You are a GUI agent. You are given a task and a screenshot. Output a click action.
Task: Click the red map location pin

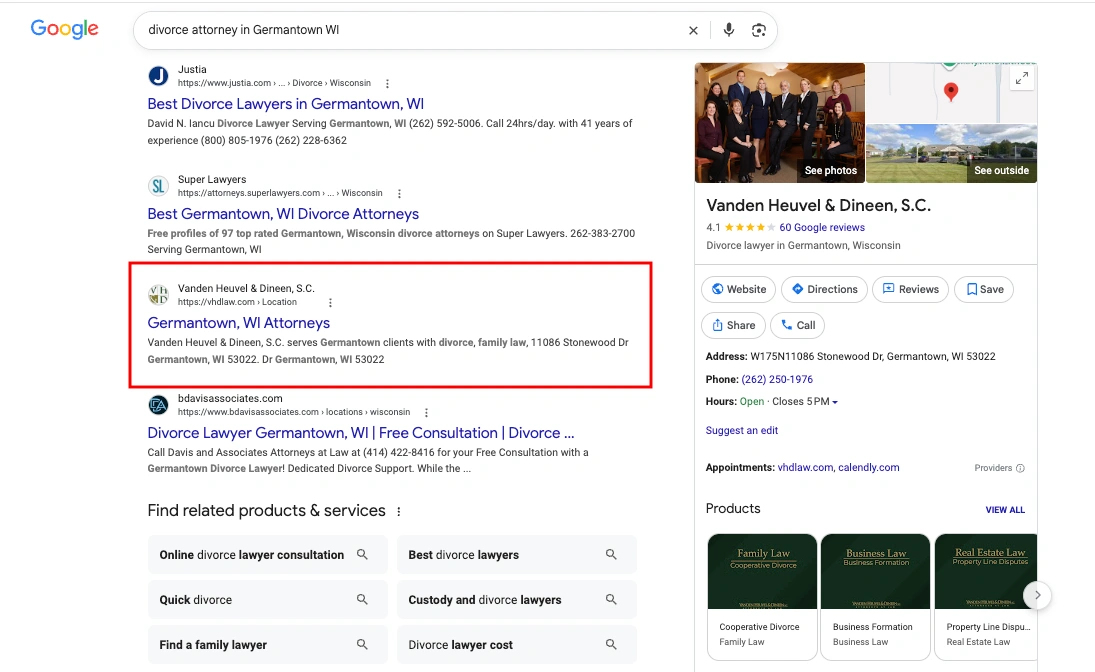[x=950, y=92]
